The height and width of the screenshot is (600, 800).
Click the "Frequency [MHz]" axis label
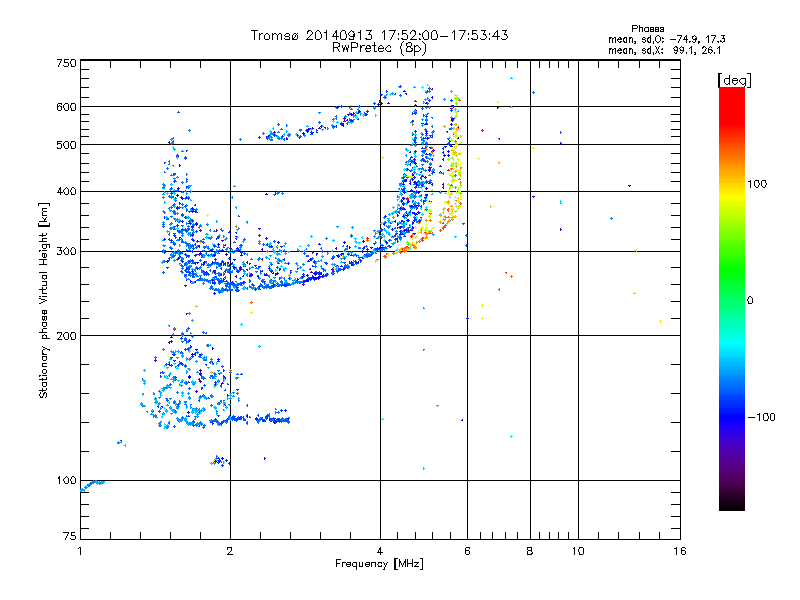[379, 564]
